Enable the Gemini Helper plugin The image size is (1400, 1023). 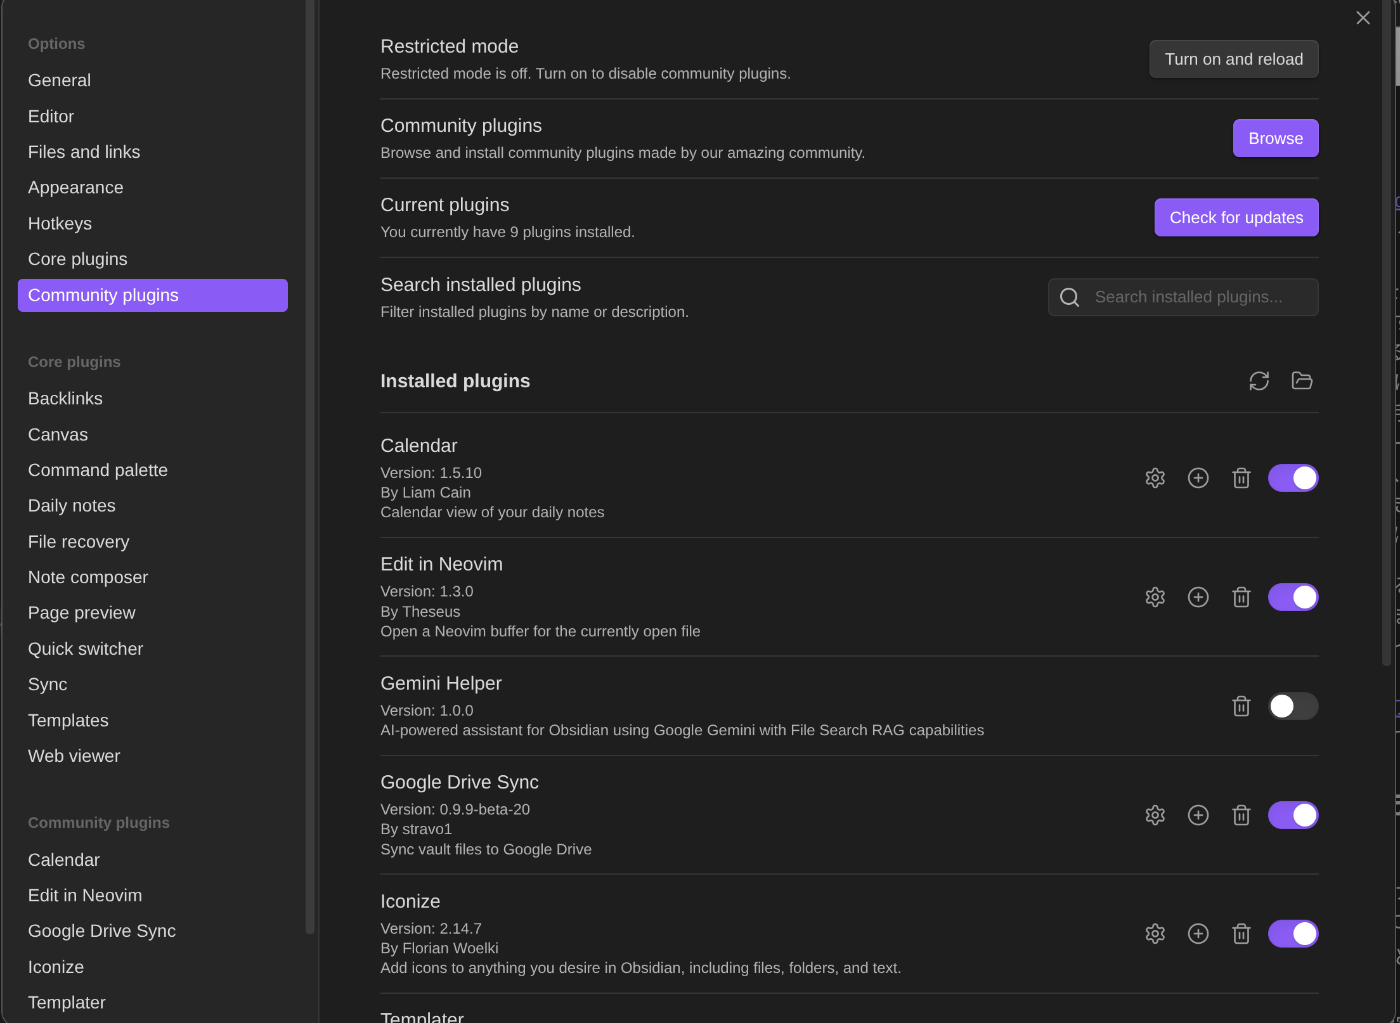click(1293, 706)
